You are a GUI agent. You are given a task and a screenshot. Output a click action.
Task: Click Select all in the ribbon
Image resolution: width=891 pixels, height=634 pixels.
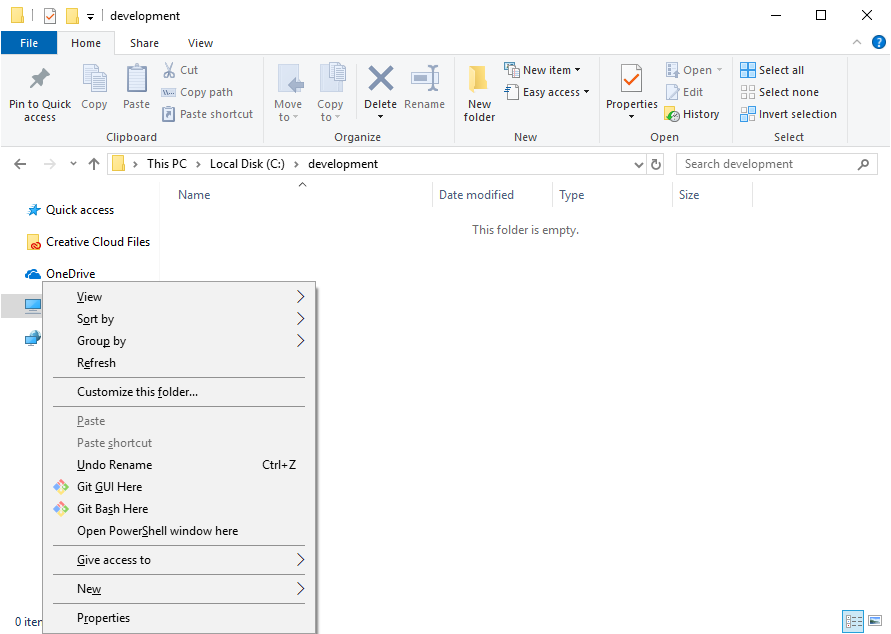tap(772, 70)
